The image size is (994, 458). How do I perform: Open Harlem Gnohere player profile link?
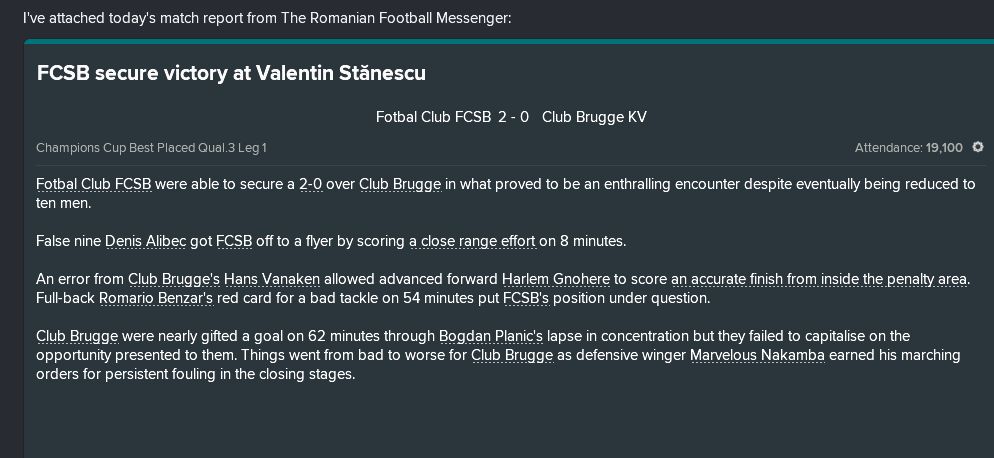tap(556, 279)
